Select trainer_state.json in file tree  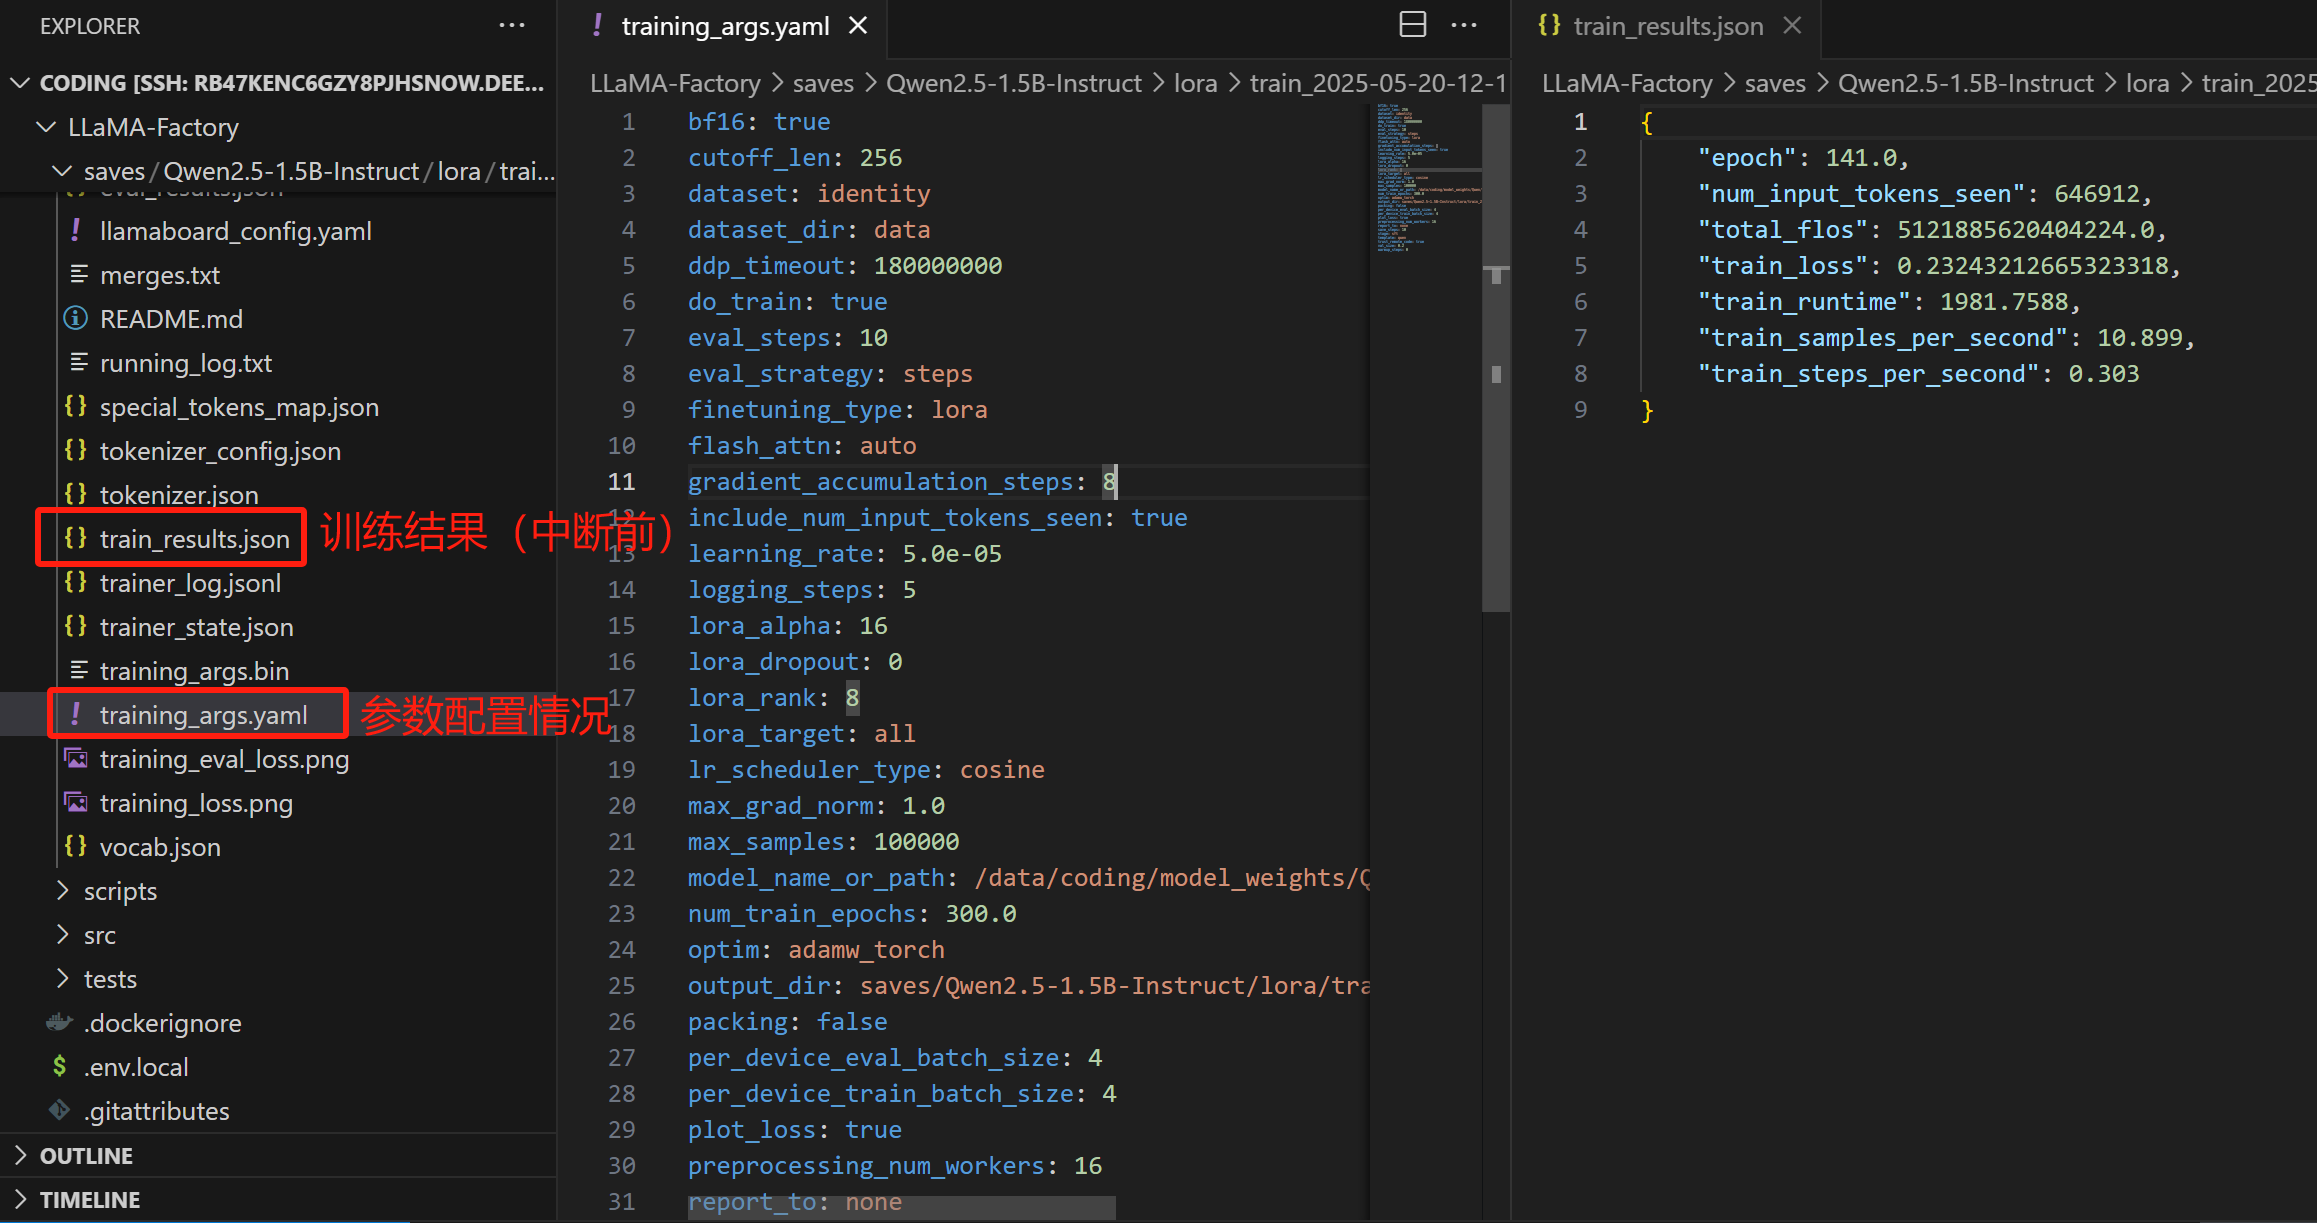click(196, 627)
